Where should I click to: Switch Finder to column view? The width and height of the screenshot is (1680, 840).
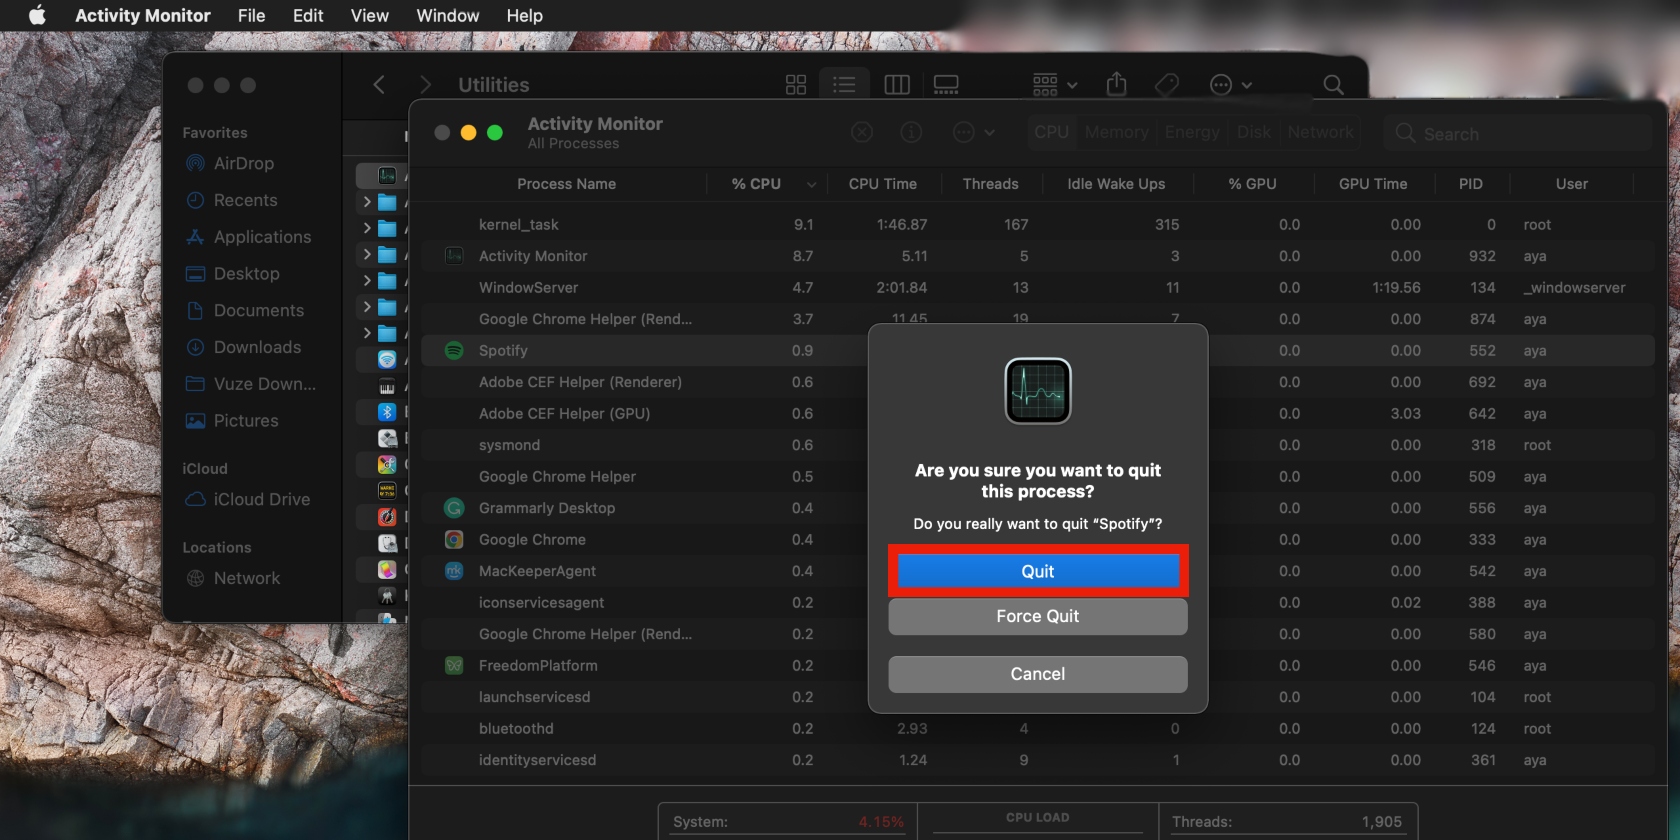[897, 85]
